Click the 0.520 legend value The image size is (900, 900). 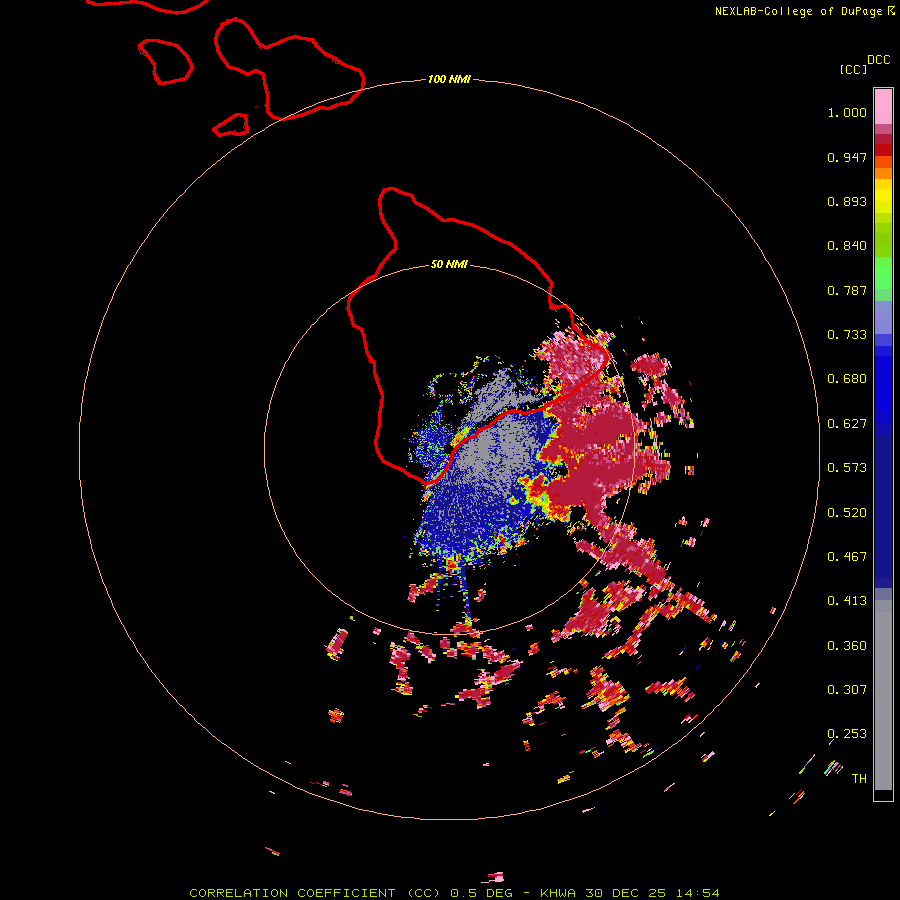tap(847, 513)
